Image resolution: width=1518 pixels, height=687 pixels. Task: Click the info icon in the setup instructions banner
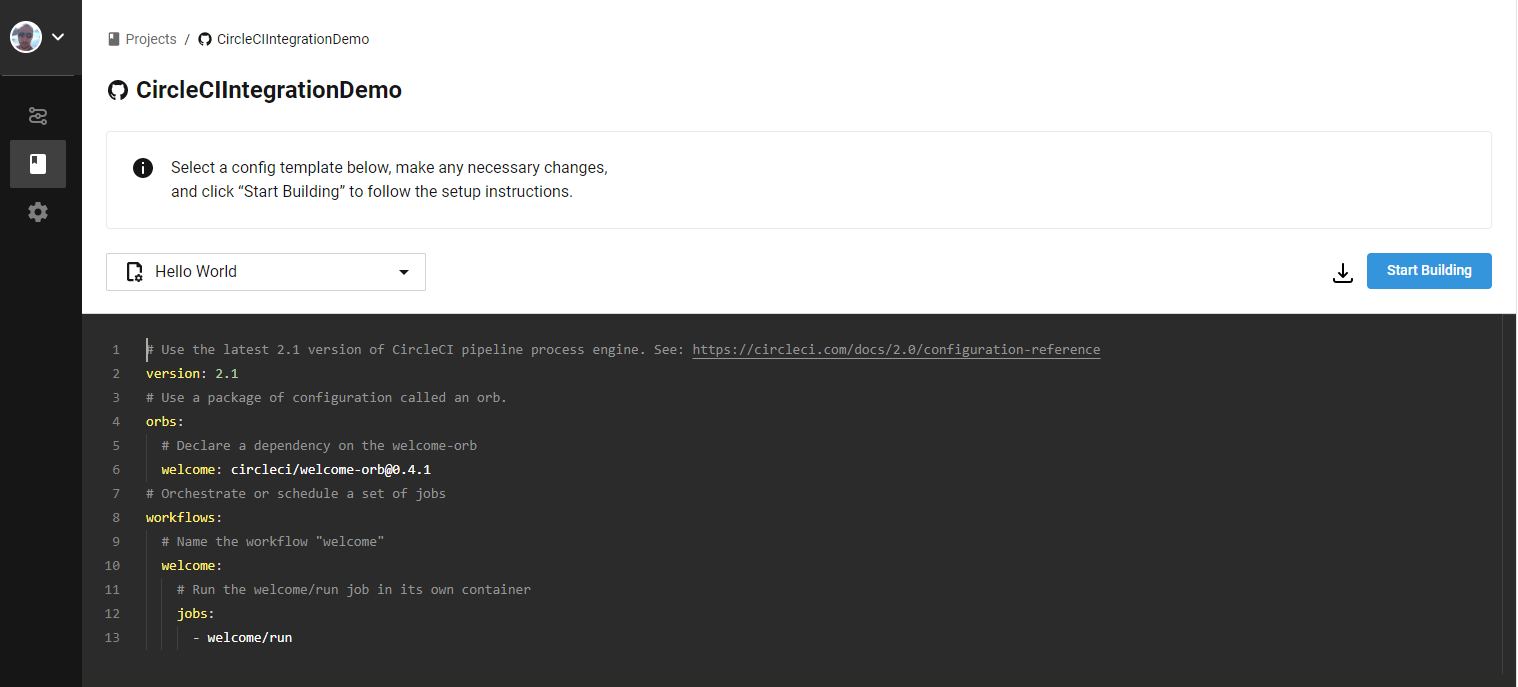(x=143, y=167)
